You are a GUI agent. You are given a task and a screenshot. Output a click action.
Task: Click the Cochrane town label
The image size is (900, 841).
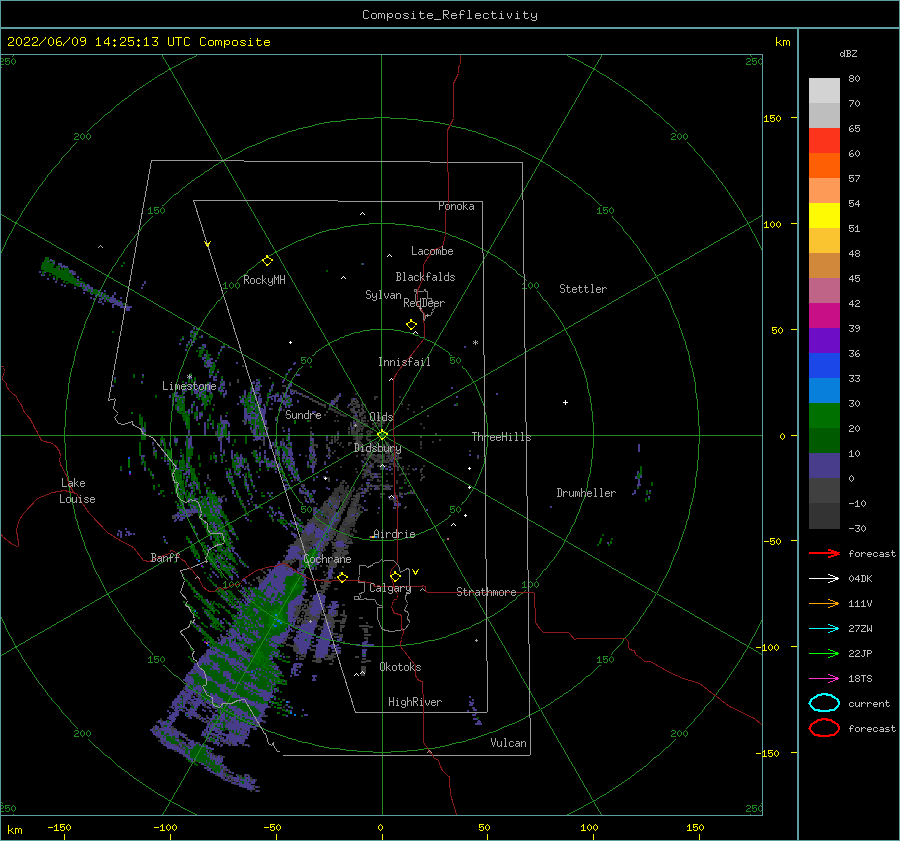(327, 559)
